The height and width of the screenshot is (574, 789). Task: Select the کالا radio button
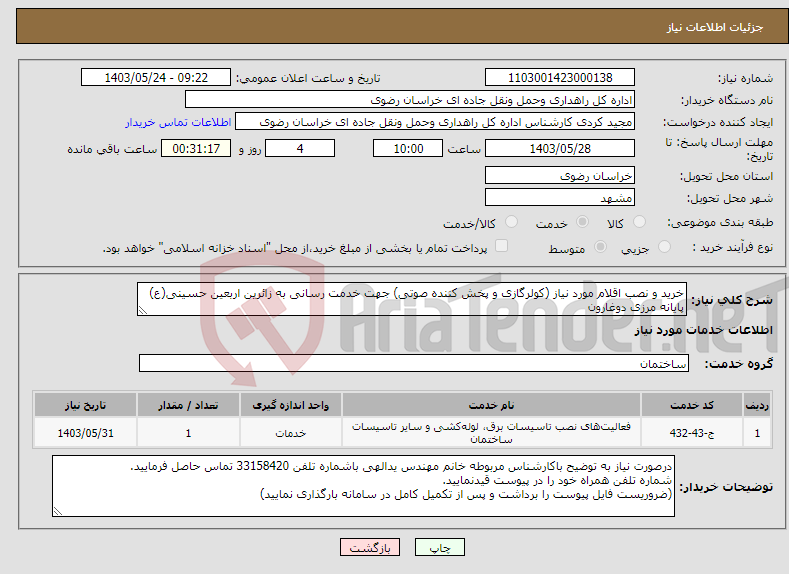click(639, 222)
